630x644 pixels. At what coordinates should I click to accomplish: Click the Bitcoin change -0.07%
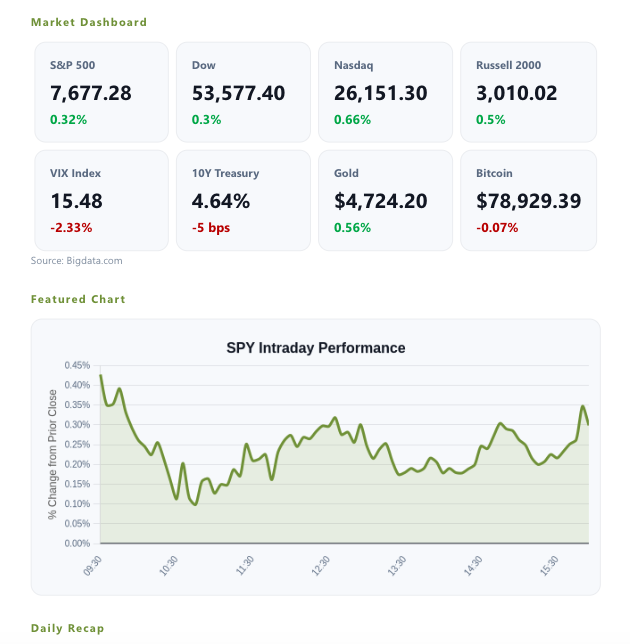click(497, 228)
